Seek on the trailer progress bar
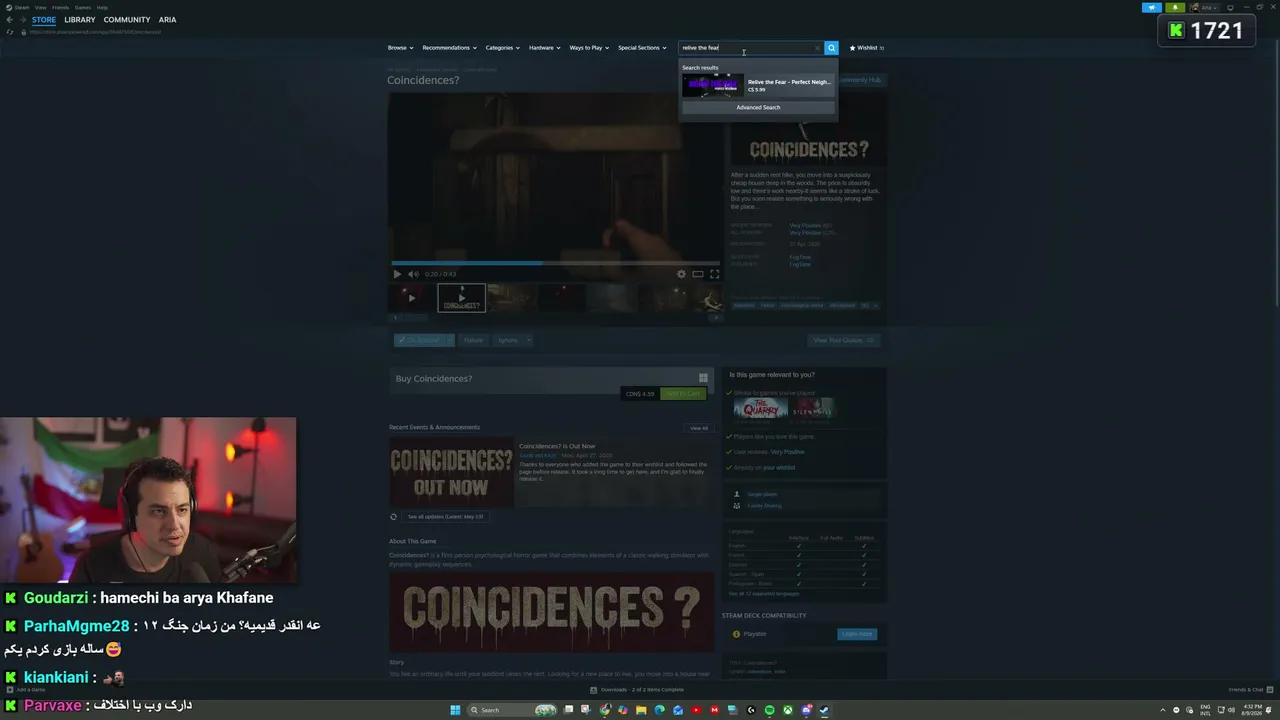This screenshot has height=720, width=1280. pyautogui.click(x=555, y=263)
